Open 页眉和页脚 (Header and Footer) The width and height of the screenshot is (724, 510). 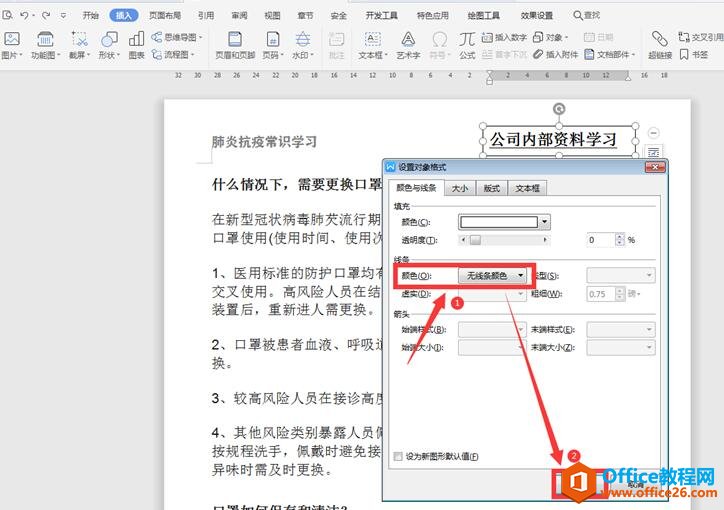(234, 44)
